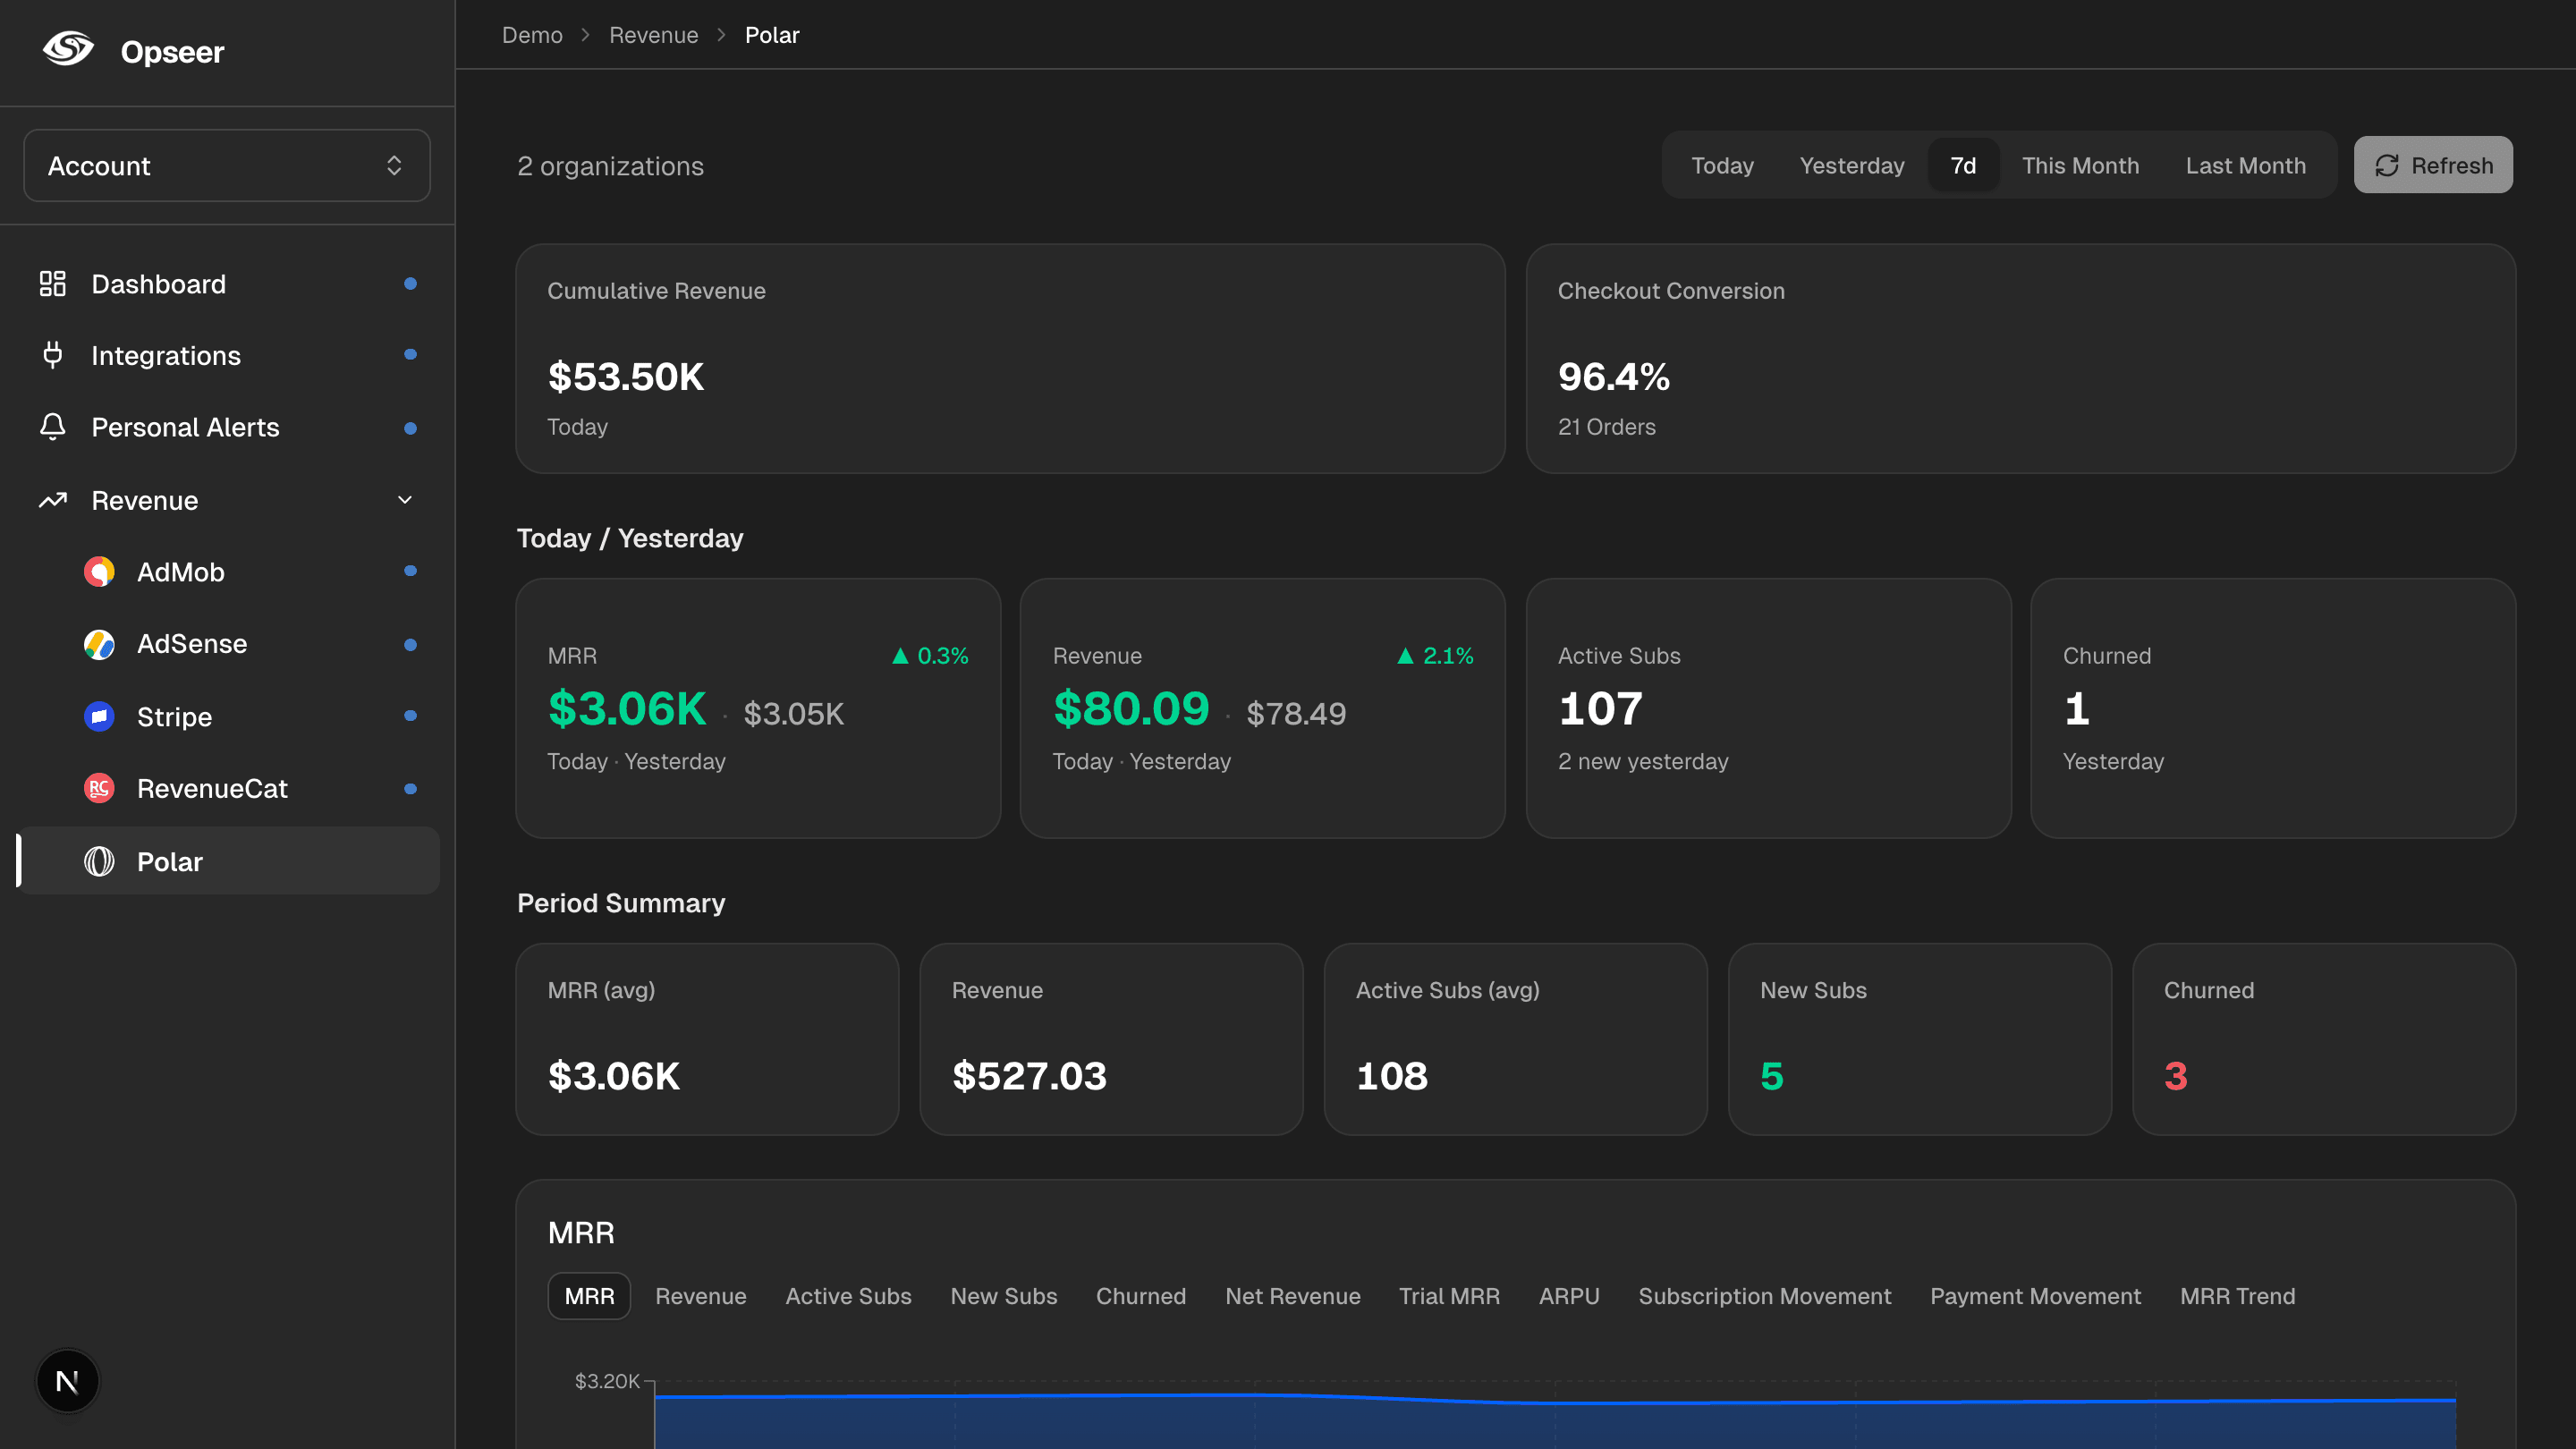The image size is (2576, 1449).
Task: Click the Cumulative Revenue $53.50K value
Action: pos(626,377)
